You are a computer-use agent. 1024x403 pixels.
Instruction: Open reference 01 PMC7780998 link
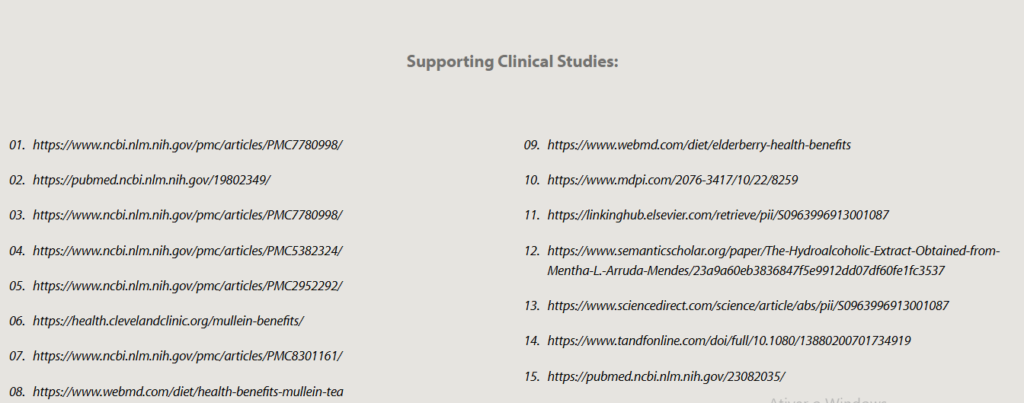point(187,145)
